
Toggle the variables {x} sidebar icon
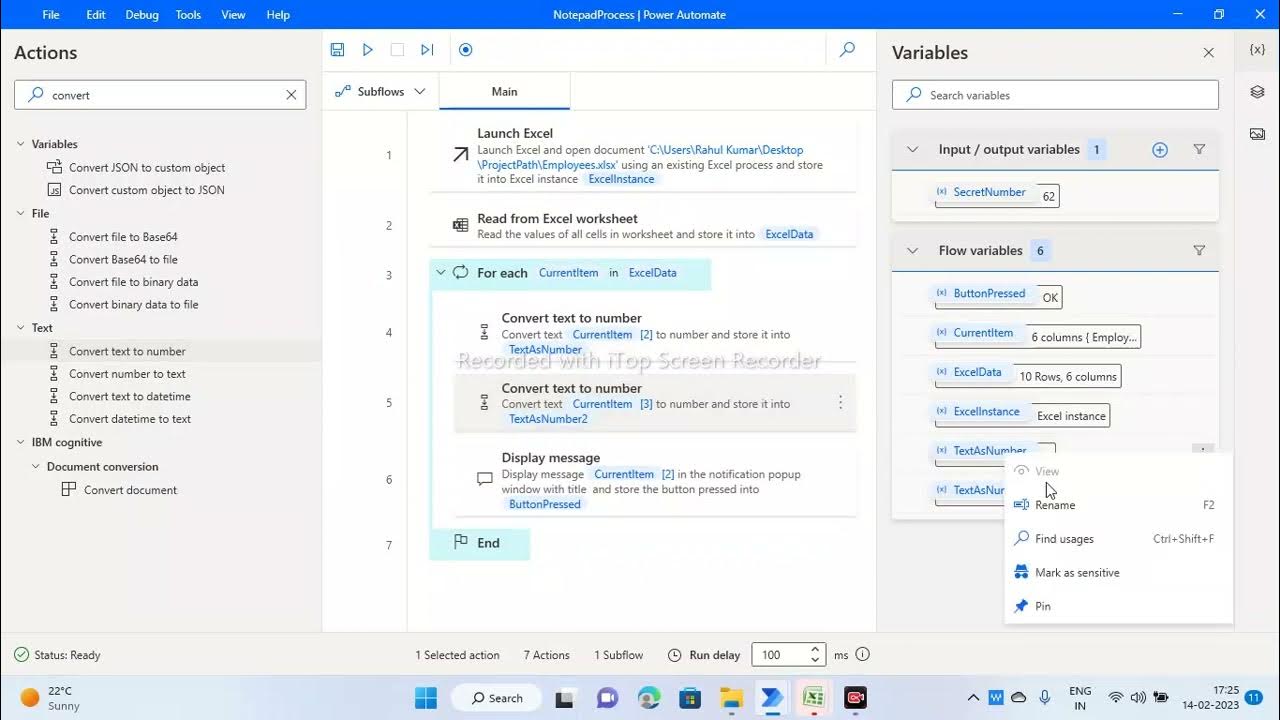[1257, 50]
